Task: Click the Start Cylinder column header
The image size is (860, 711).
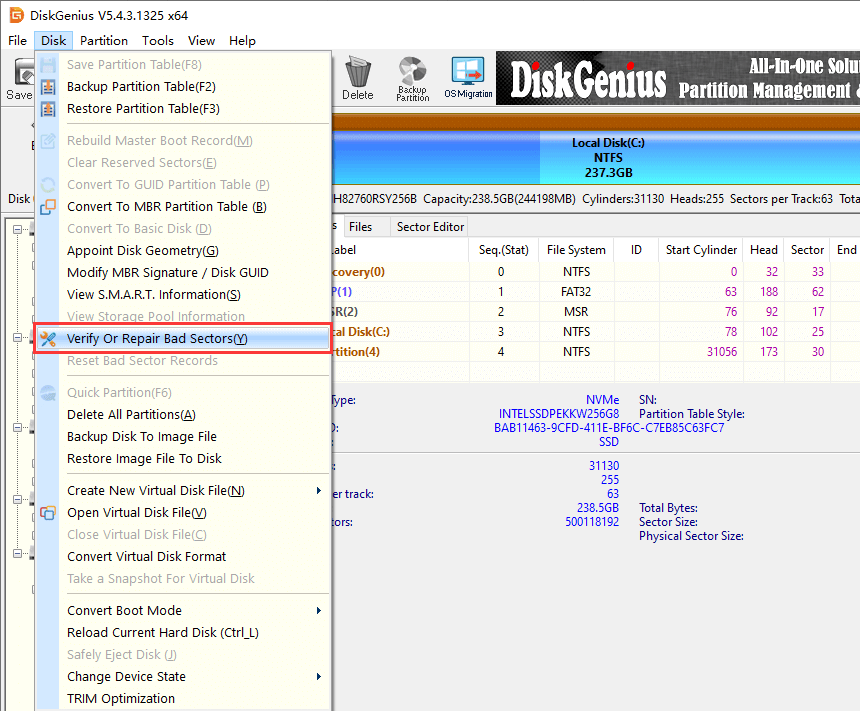Action: click(x=701, y=250)
